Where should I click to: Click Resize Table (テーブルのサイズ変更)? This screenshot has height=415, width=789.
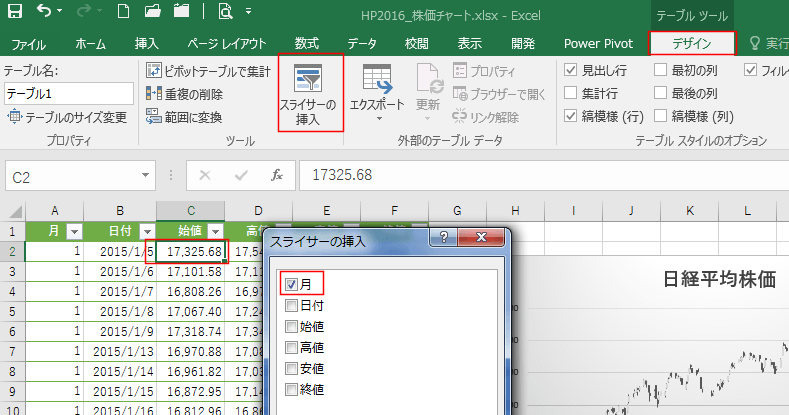click(x=68, y=117)
